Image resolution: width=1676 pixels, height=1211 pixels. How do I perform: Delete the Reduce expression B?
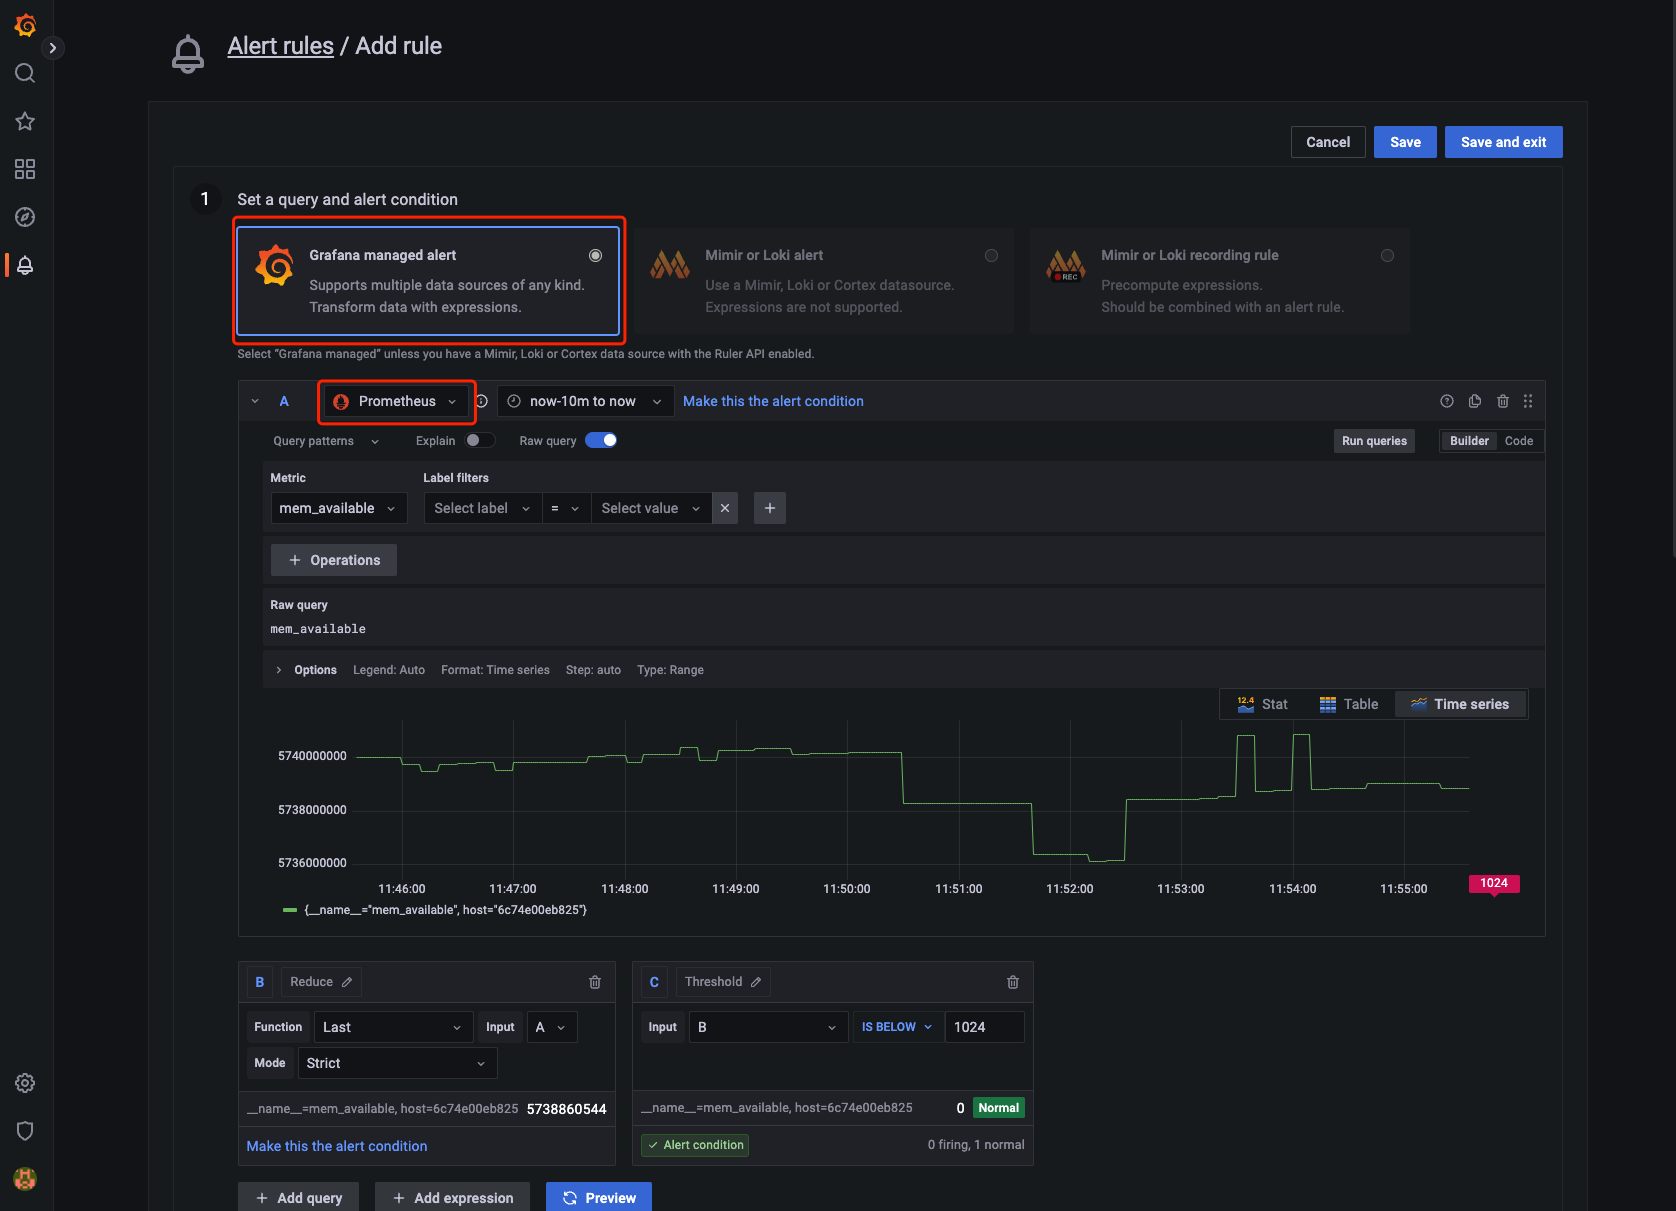tap(595, 982)
